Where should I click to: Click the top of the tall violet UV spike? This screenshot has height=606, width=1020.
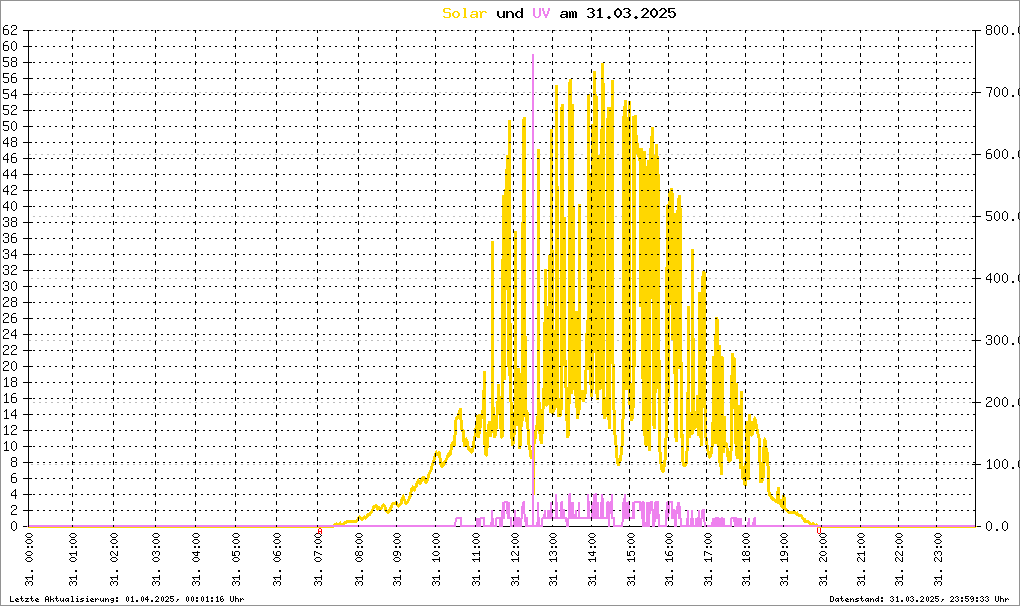pos(533,56)
